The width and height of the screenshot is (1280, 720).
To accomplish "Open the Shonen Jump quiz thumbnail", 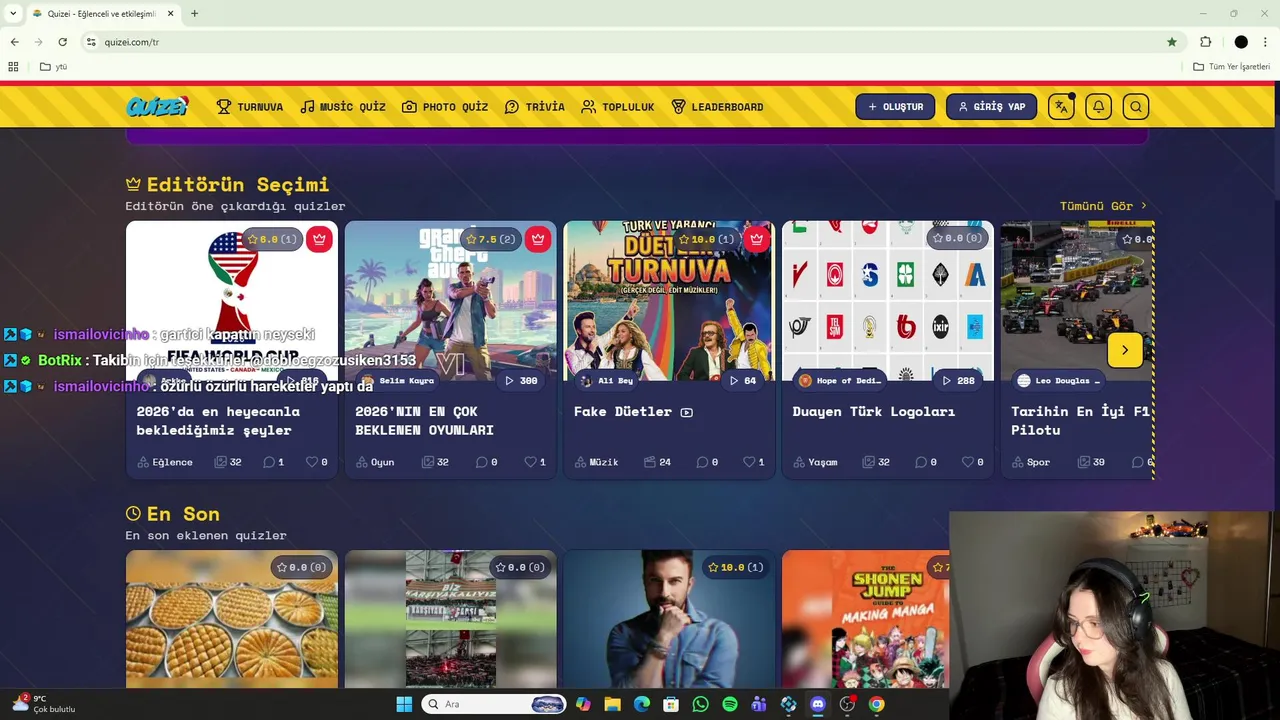I will pos(866,620).
